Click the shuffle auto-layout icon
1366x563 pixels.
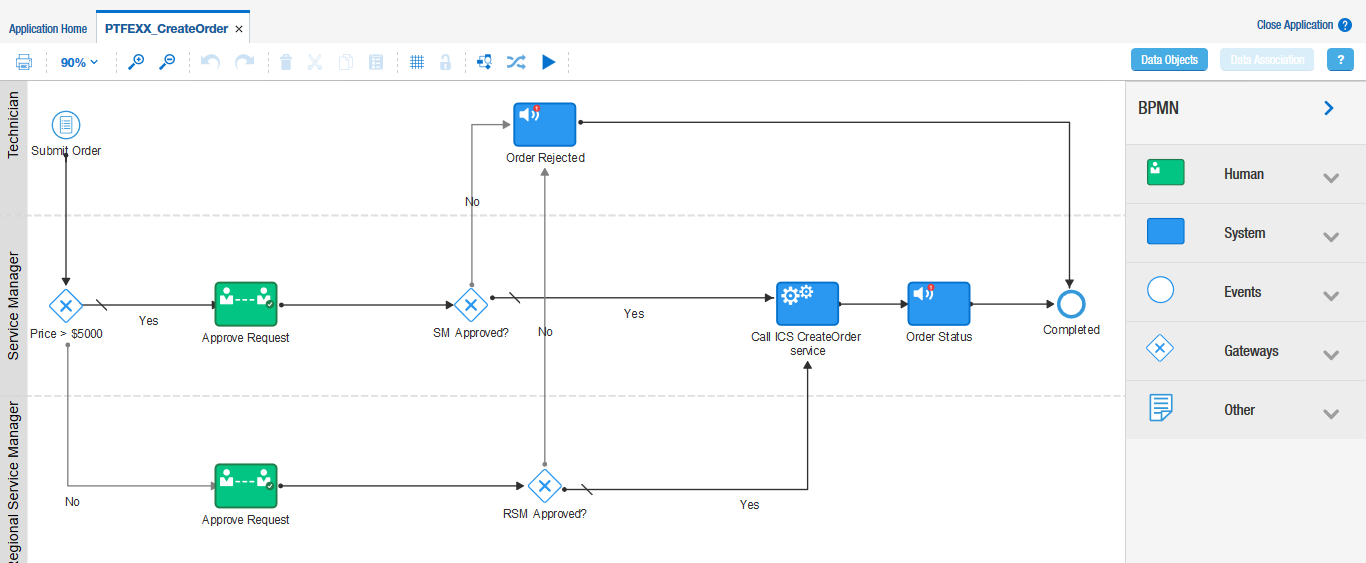pos(515,62)
